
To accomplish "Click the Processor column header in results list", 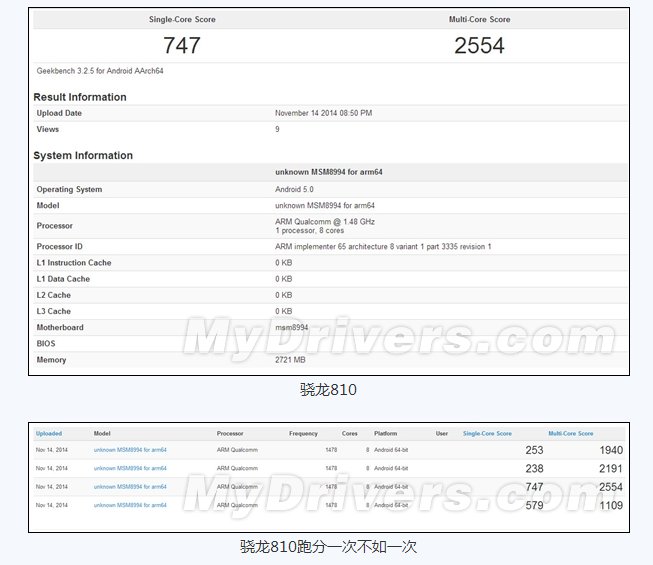I will click(x=230, y=433).
